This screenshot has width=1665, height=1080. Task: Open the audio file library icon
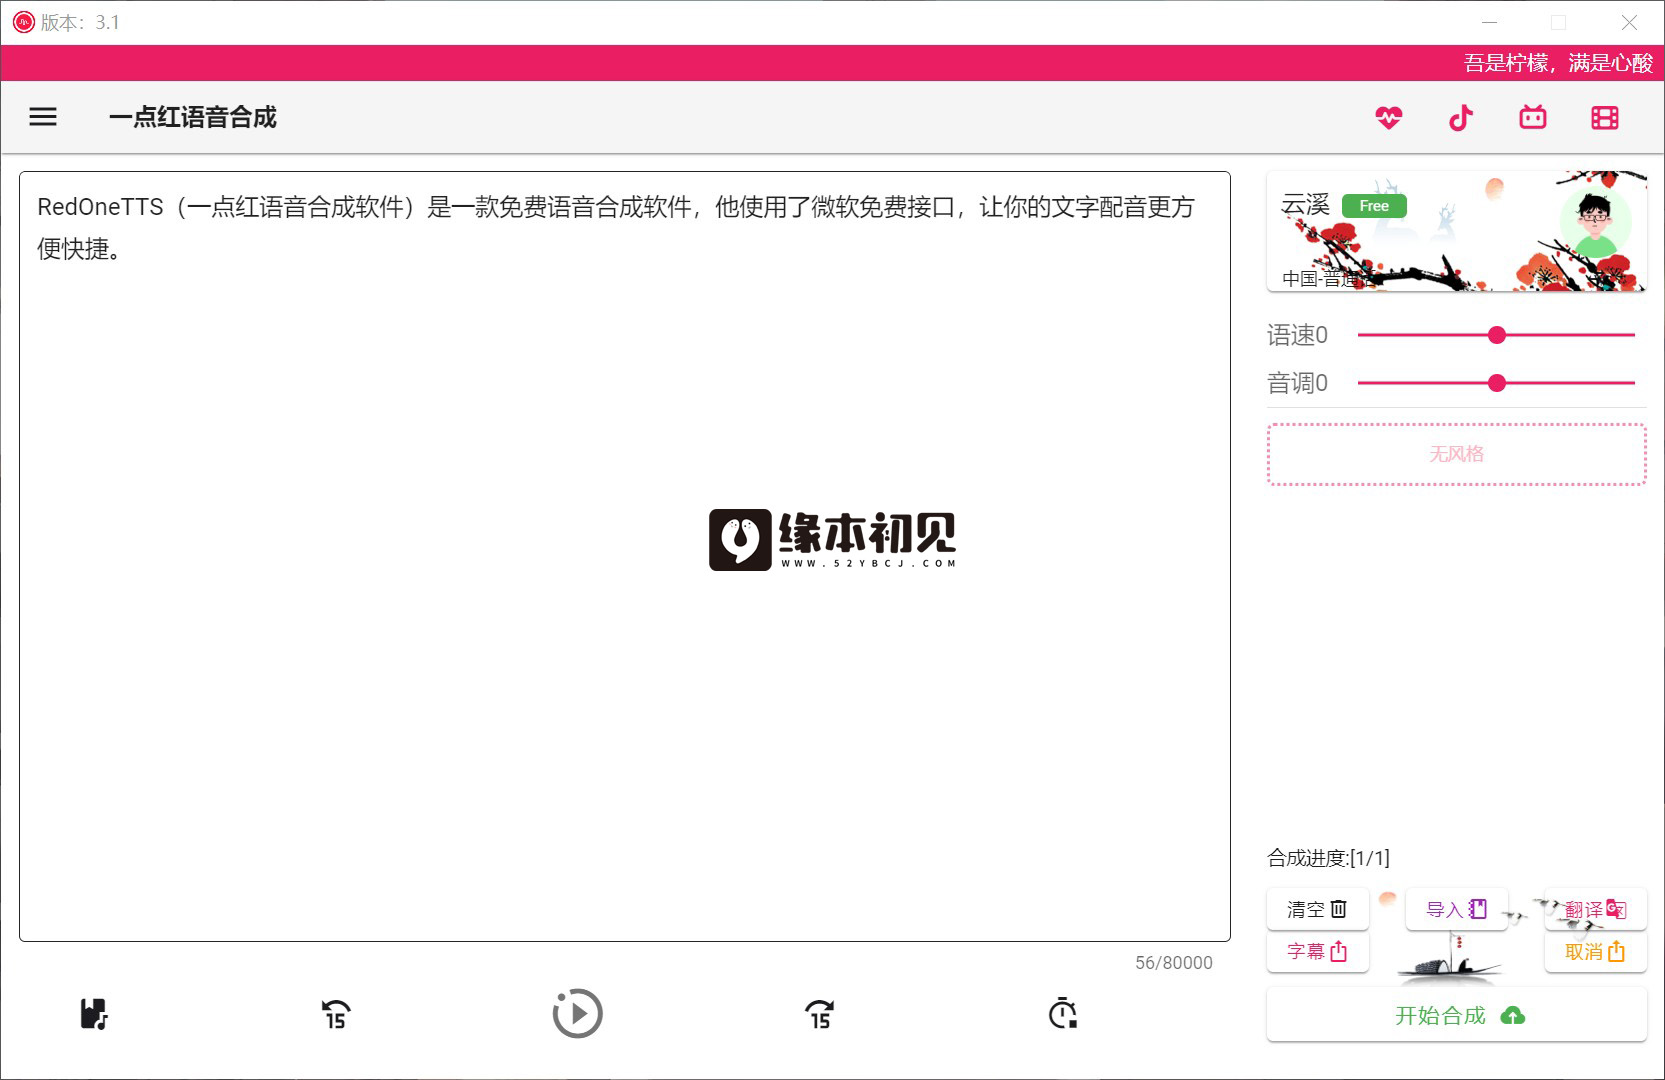coord(94,1014)
